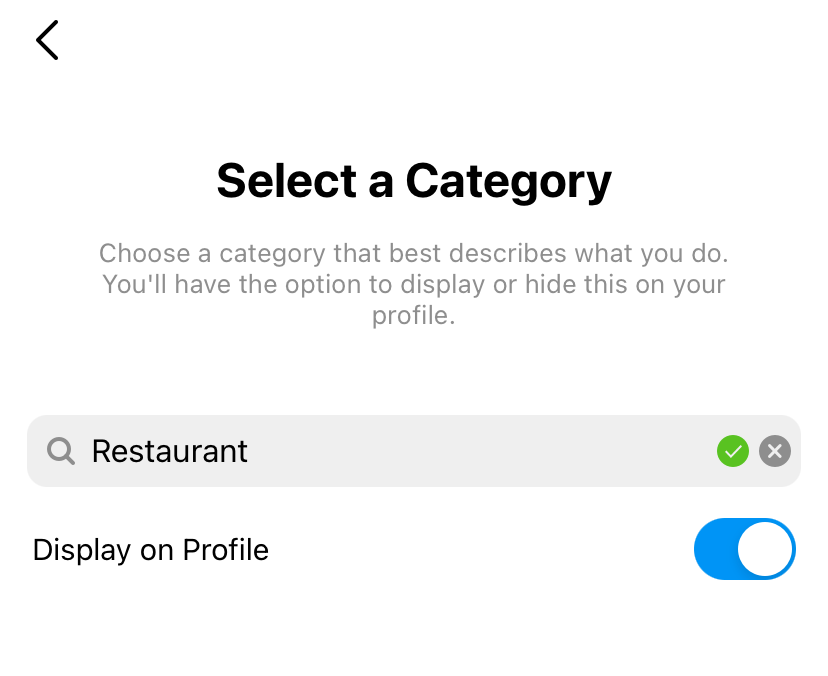Click the green checkmark icon
The image size is (828, 676).
[733, 452]
